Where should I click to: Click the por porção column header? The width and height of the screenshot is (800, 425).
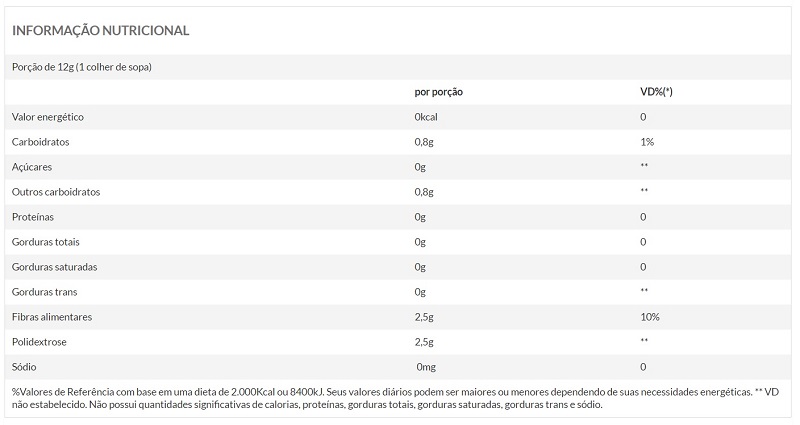[438, 92]
